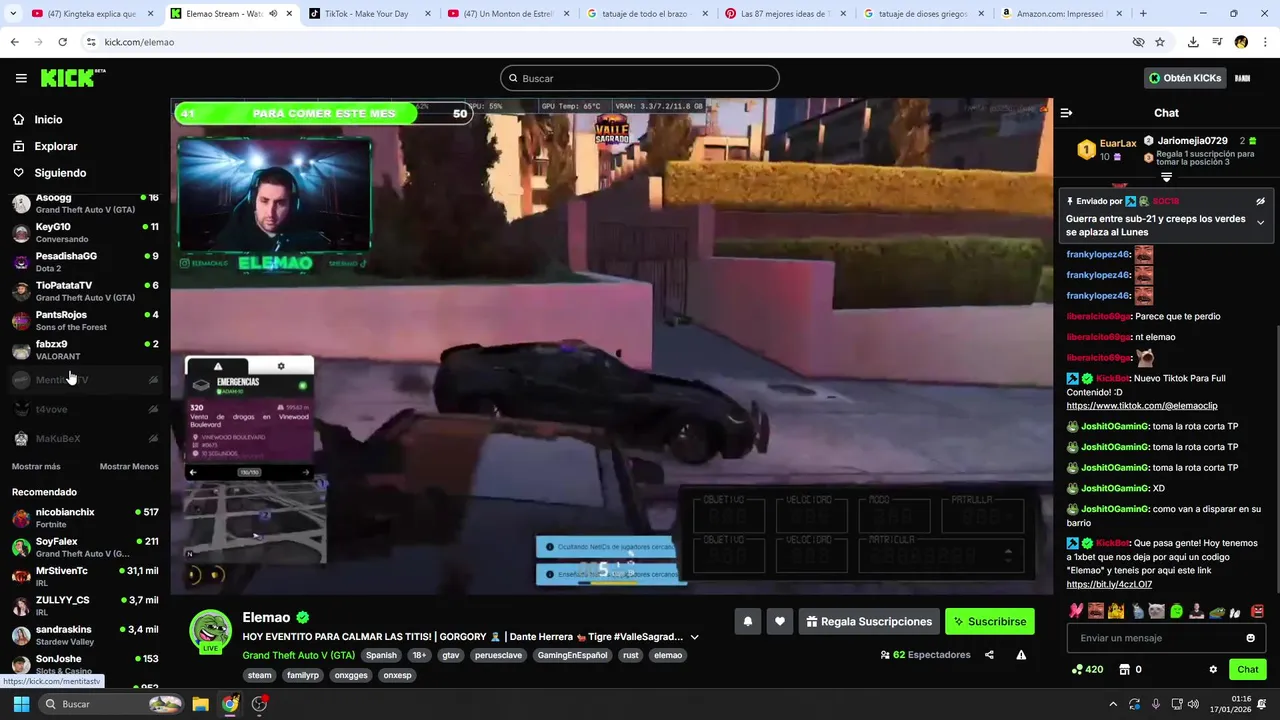This screenshot has width=1280, height=720.
Task: Open fabzx9 channel in sidebar
Action: [85, 350]
